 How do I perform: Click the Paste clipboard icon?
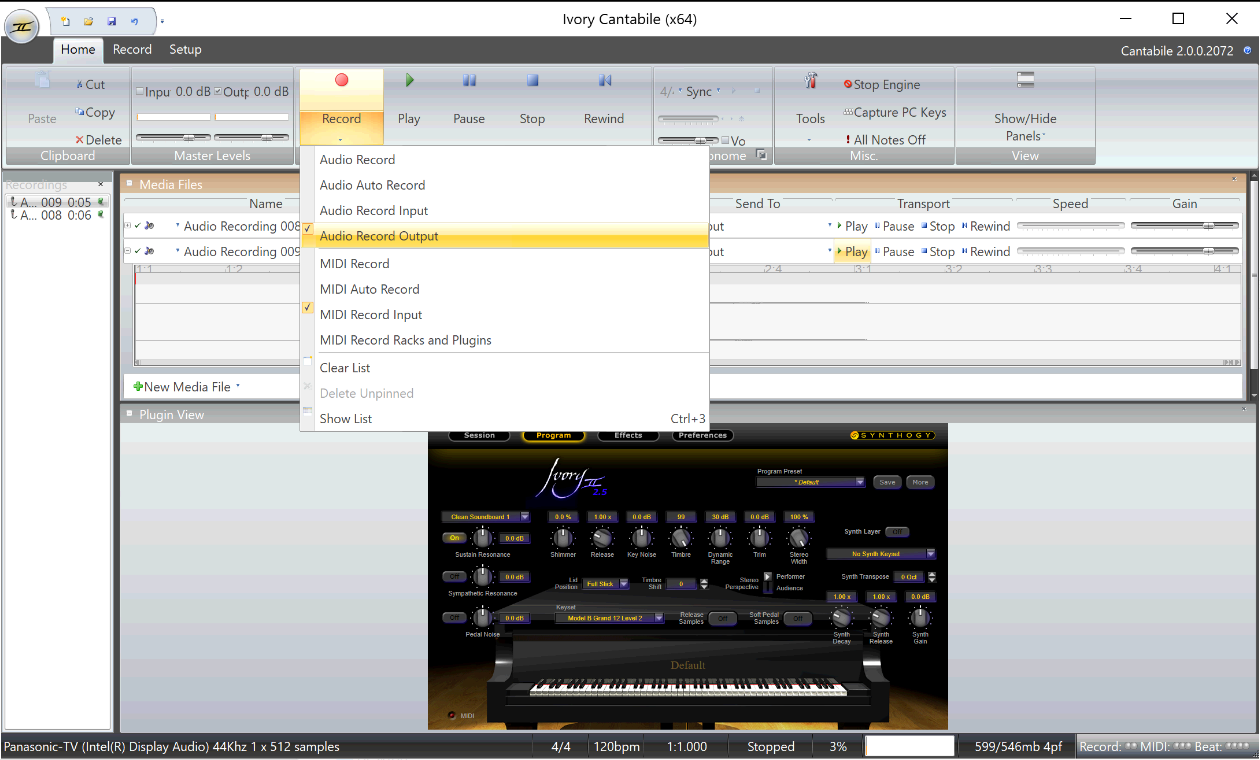[42, 81]
